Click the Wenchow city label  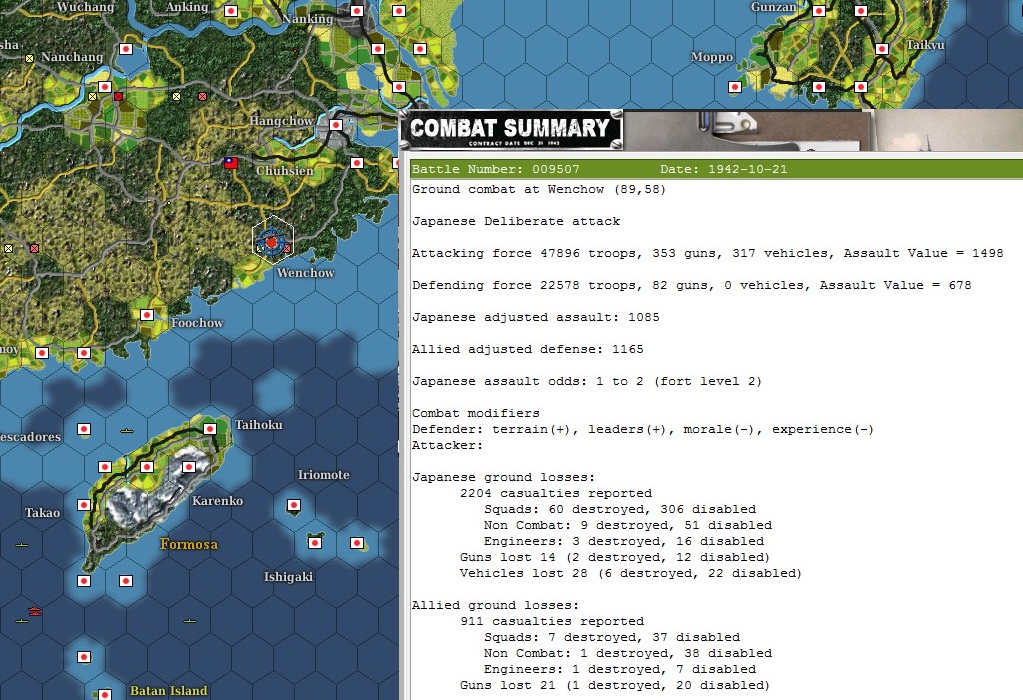click(305, 273)
